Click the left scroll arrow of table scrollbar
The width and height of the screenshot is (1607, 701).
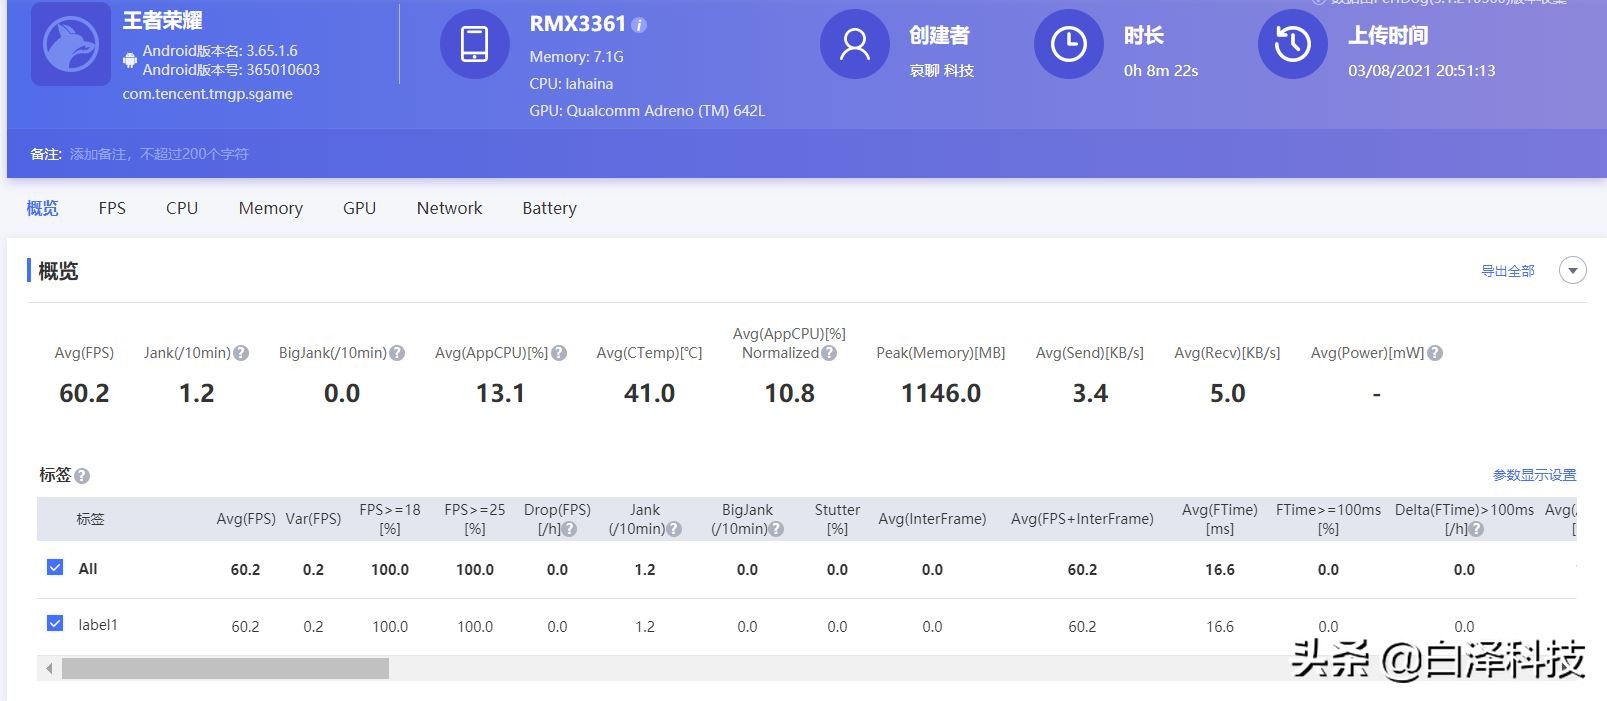click(49, 668)
